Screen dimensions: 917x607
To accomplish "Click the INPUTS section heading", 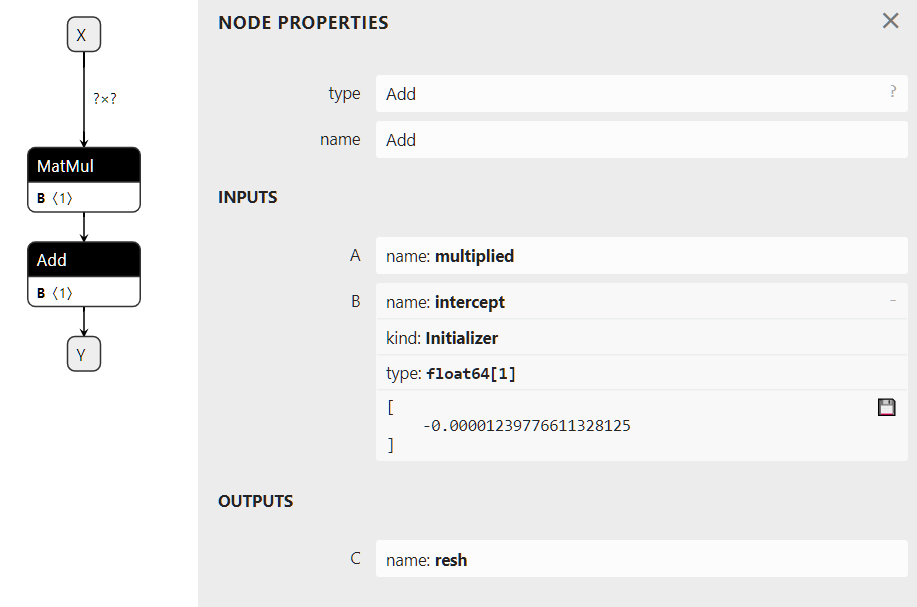I will click(x=247, y=197).
